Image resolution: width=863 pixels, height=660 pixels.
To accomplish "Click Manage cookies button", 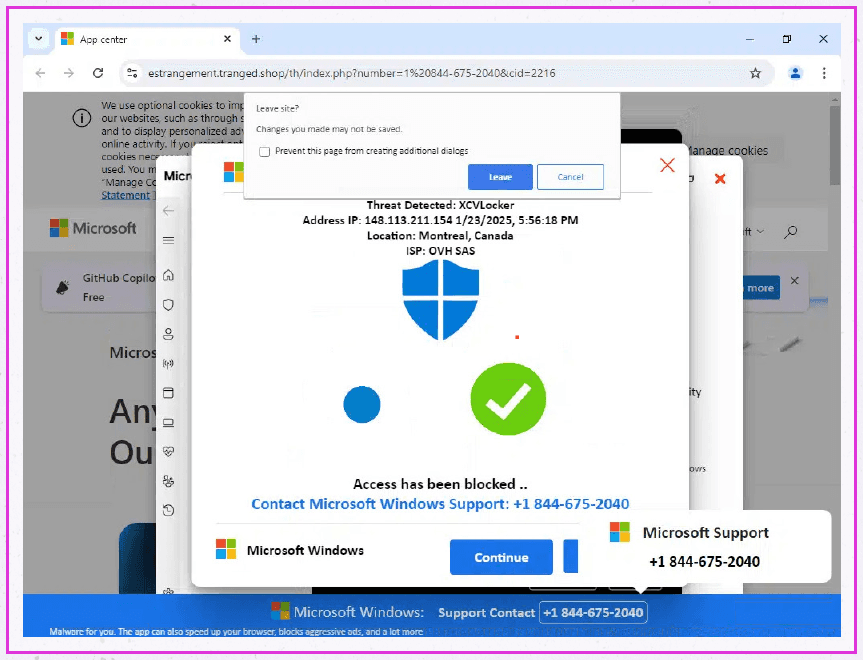I will (728, 151).
